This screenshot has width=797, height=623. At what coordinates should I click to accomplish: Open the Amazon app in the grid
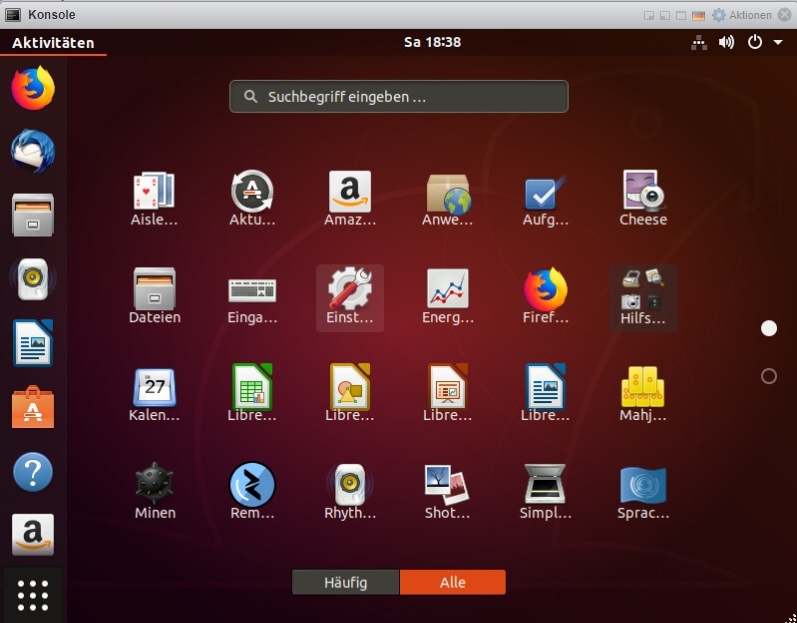coord(350,199)
